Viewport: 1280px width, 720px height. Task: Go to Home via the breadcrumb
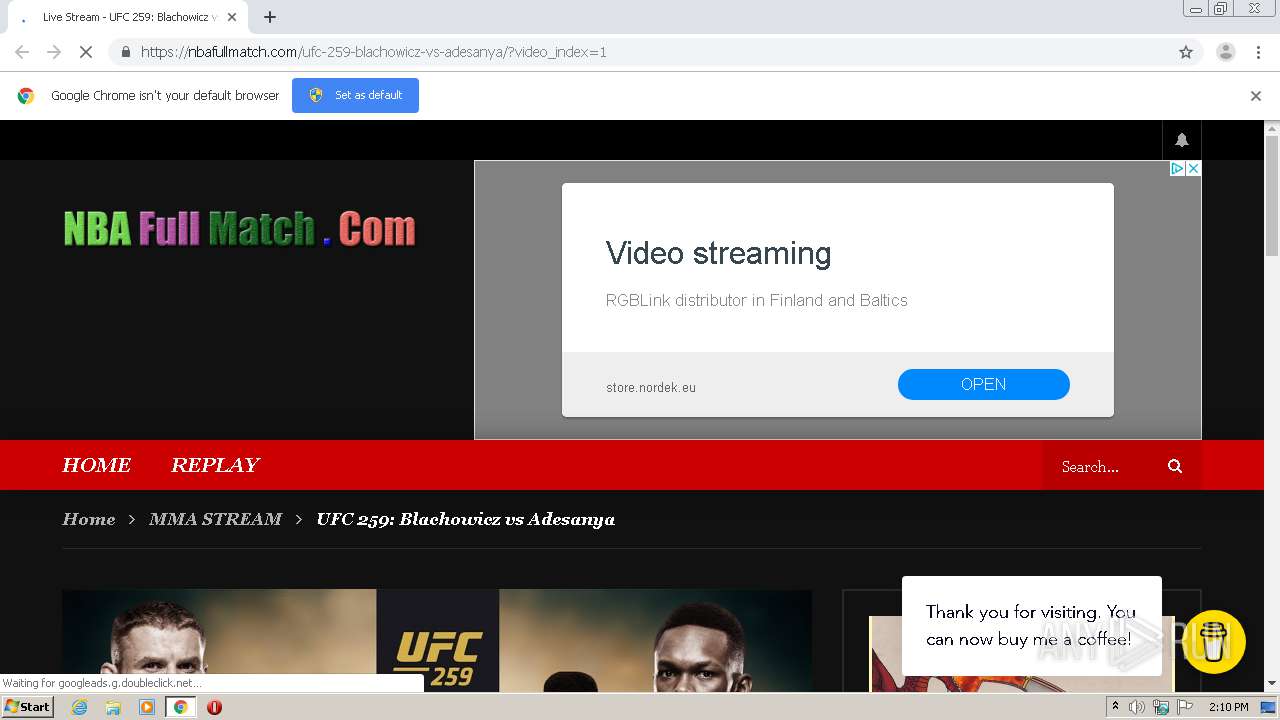(89, 519)
